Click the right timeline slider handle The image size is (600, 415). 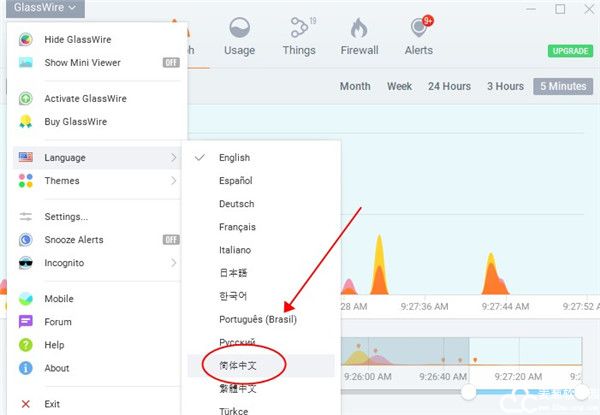pos(582,392)
